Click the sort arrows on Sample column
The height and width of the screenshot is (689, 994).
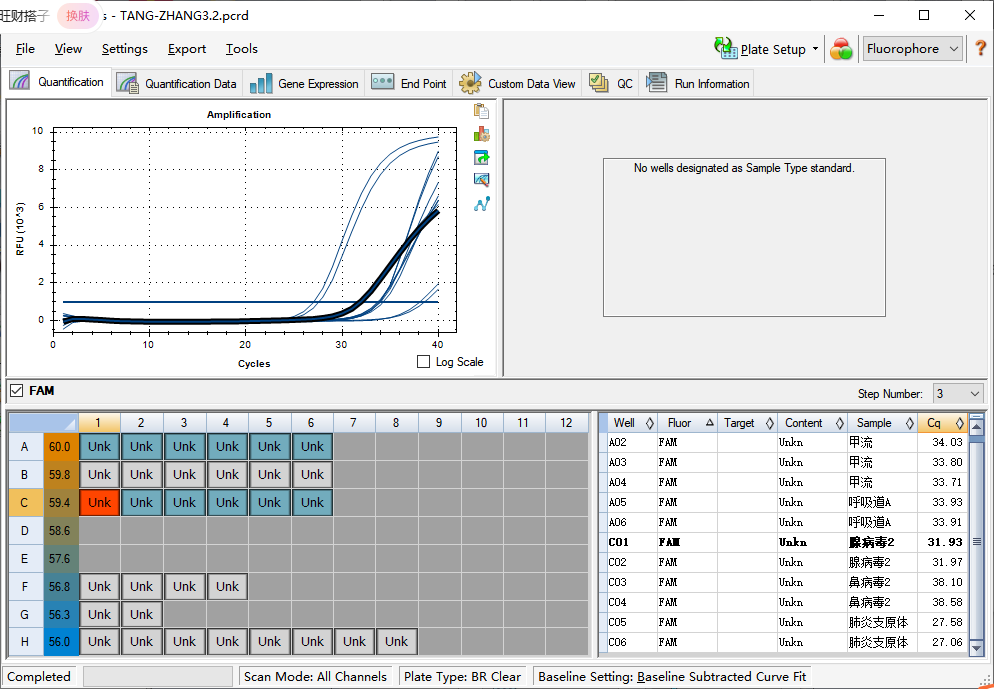tap(910, 423)
